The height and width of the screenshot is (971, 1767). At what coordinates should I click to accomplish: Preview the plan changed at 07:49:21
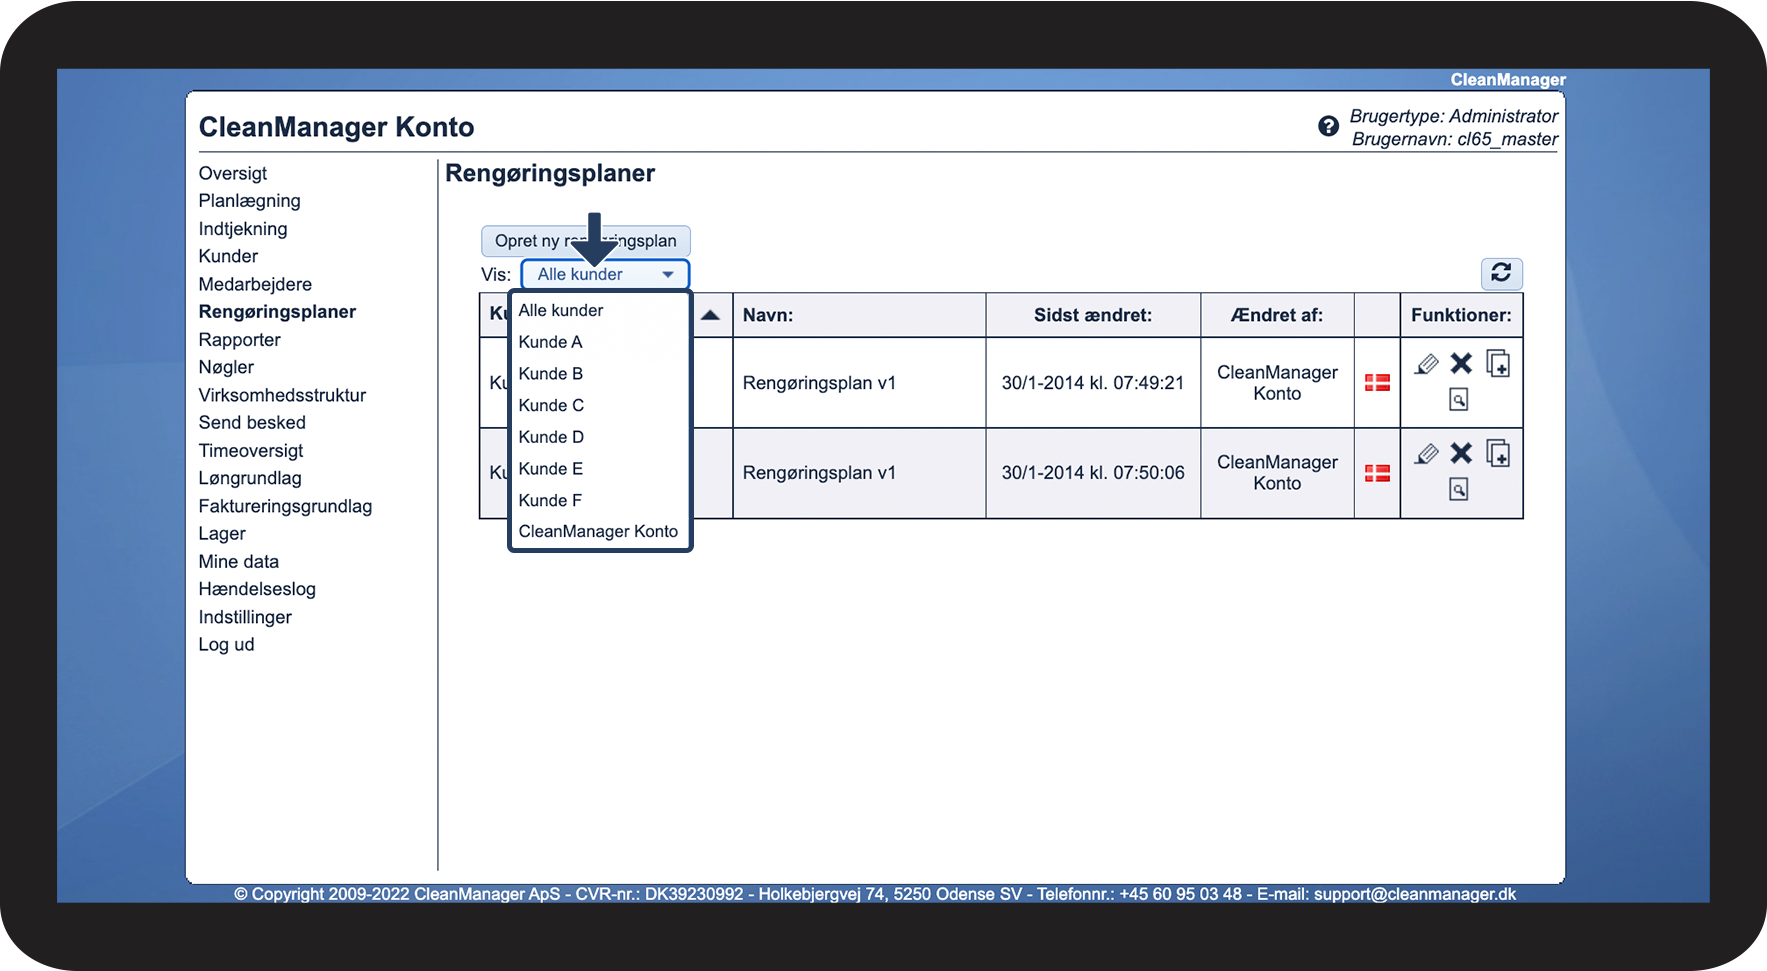tap(1459, 400)
